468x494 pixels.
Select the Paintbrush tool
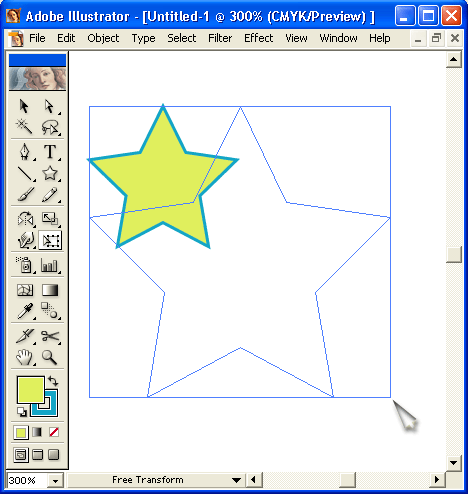[x=25, y=194]
